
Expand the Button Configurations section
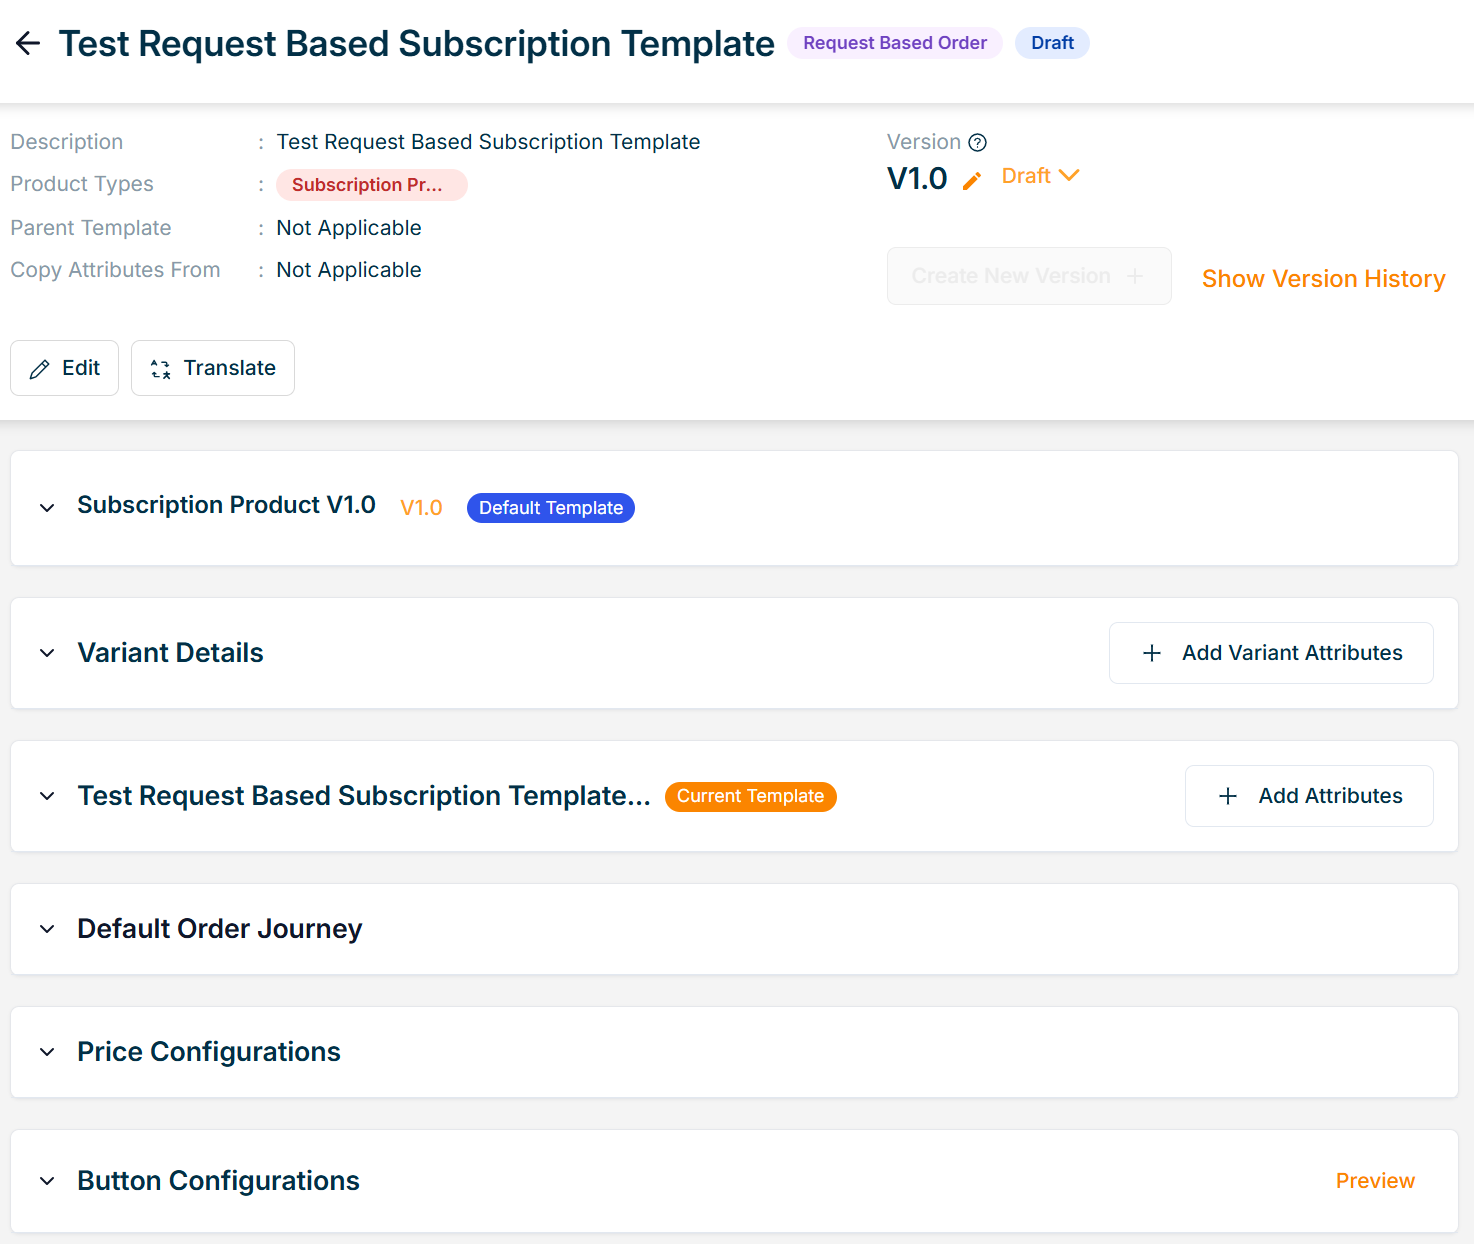click(47, 1181)
